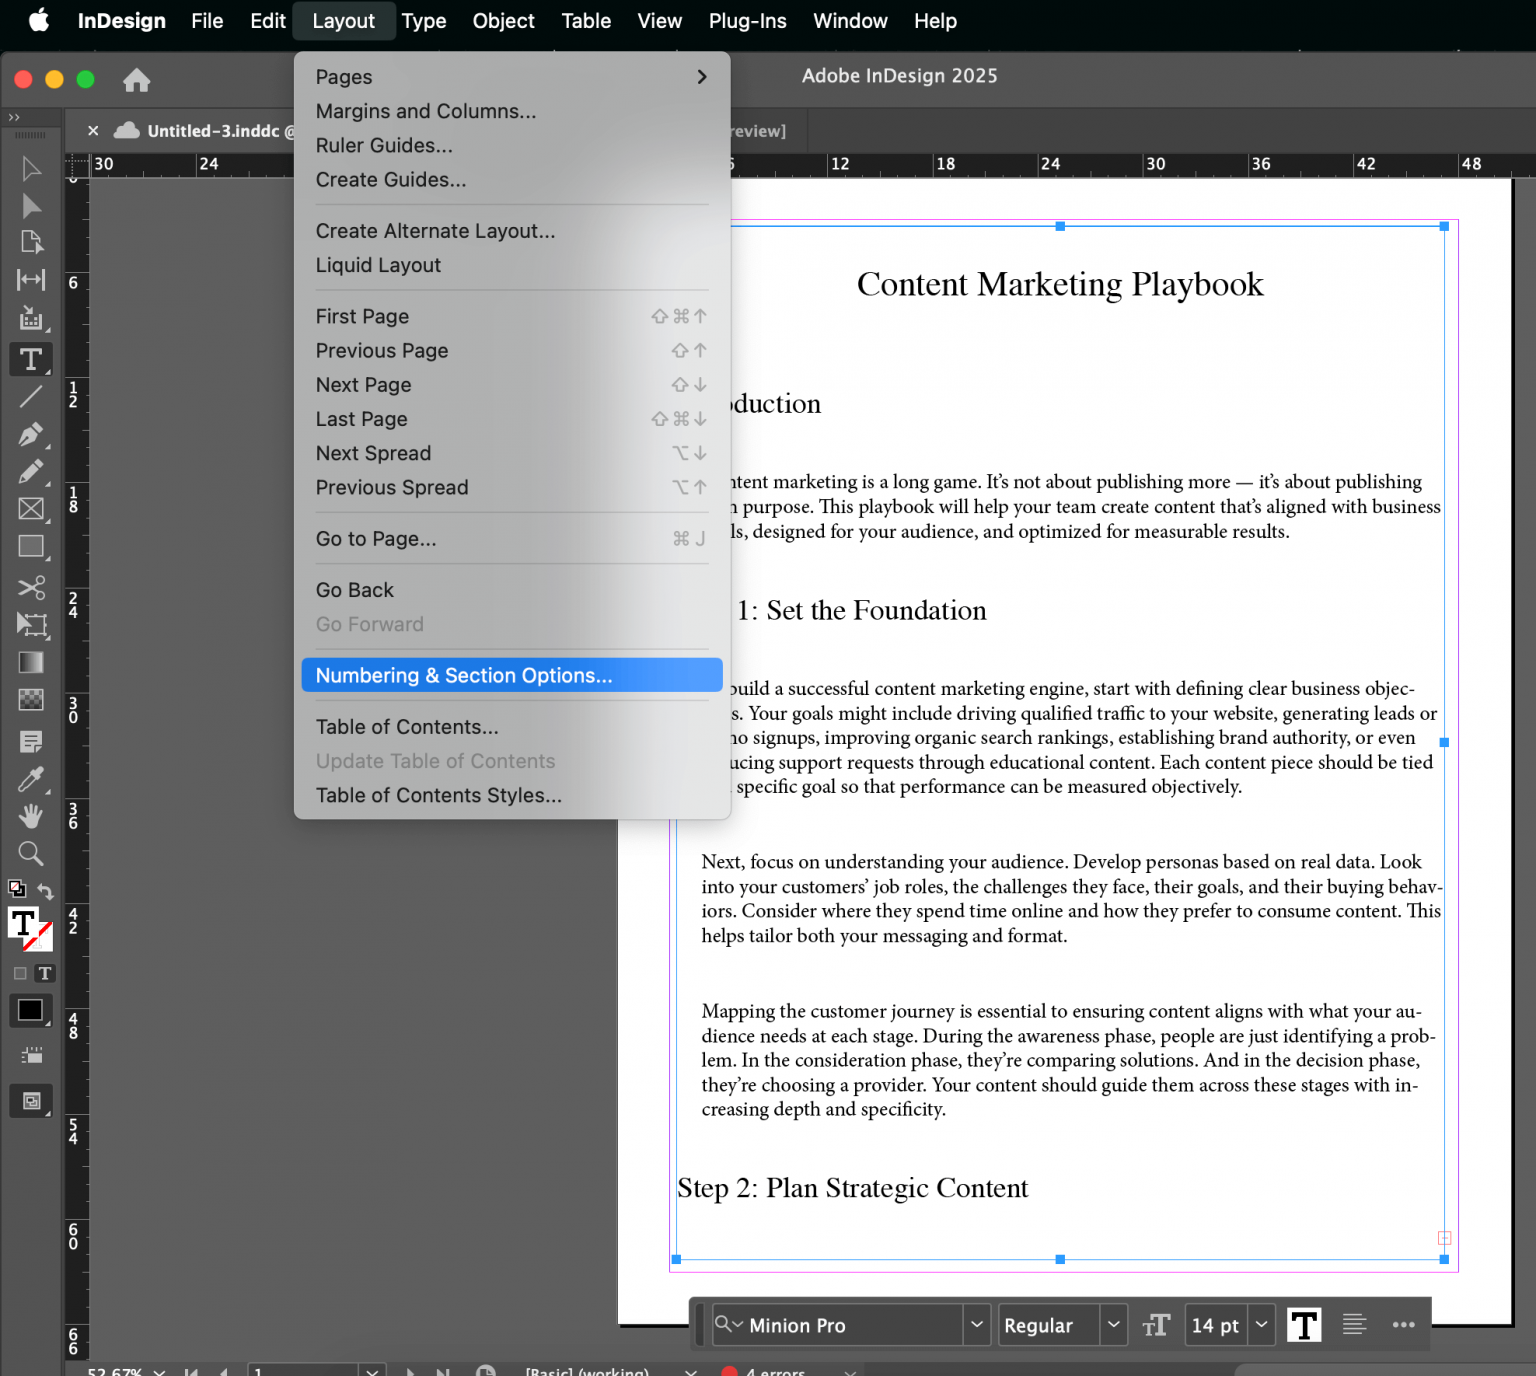The image size is (1536, 1376).
Task: Open the Minion Pro font family dropdown
Action: click(976, 1325)
